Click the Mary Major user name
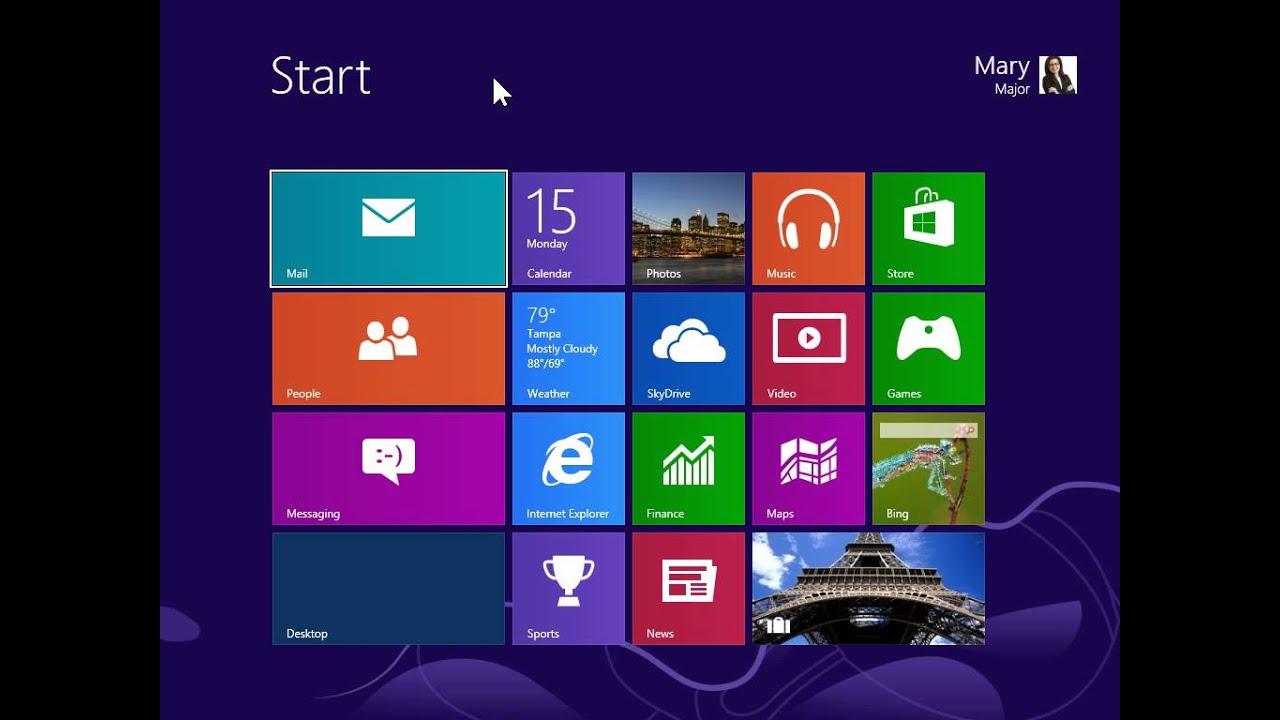1280x720 pixels. click(x=1002, y=75)
